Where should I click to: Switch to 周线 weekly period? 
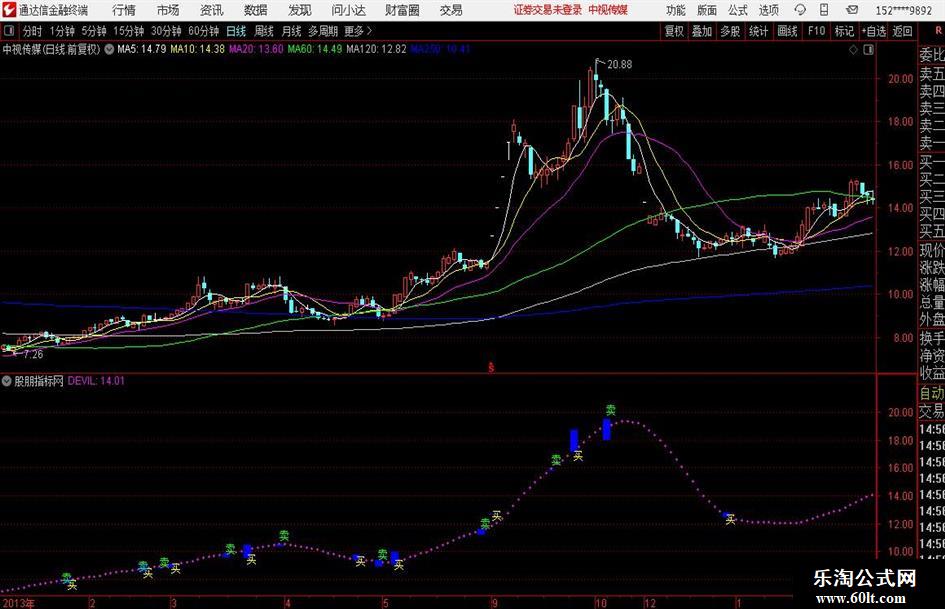(x=264, y=31)
